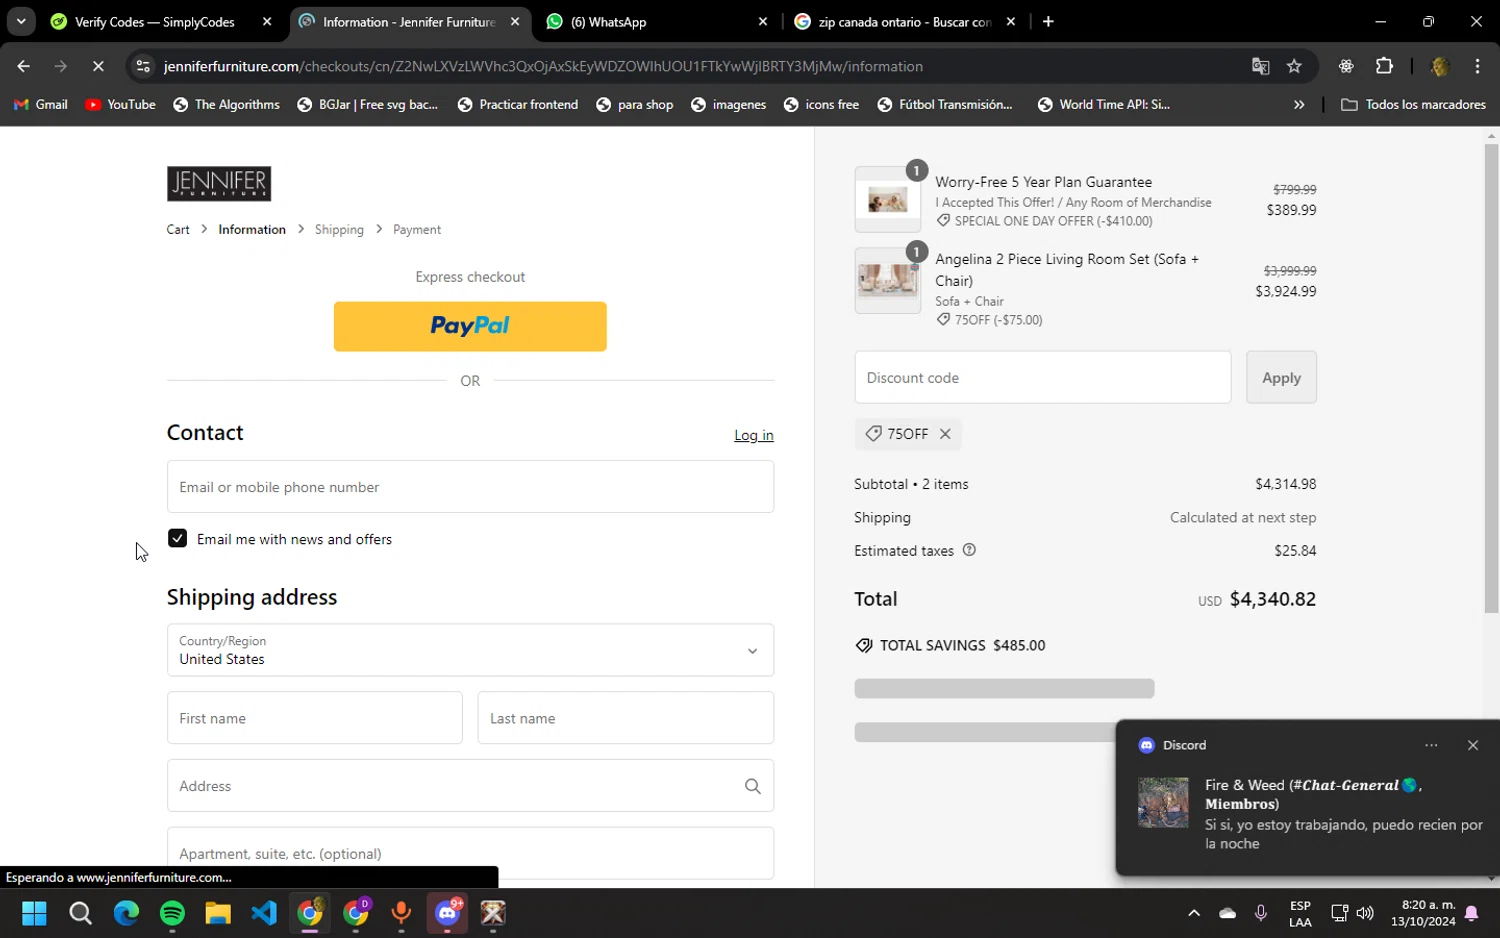Open the notification bell in tray
The image size is (1500, 938).
pyautogui.click(x=1472, y=913)
